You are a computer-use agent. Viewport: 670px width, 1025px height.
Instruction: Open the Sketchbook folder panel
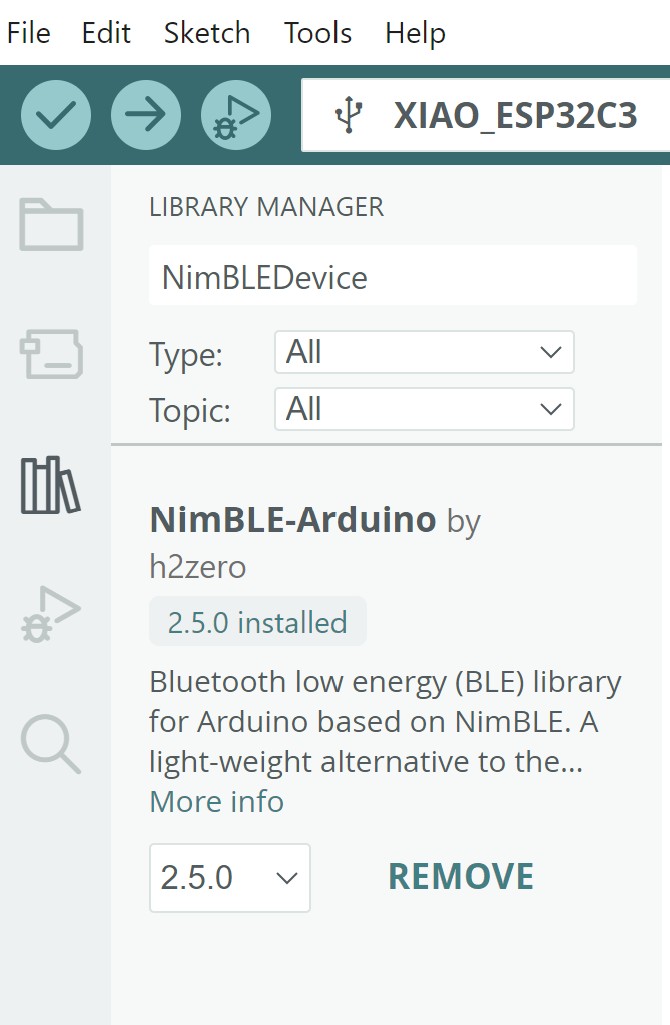point(51,225)
